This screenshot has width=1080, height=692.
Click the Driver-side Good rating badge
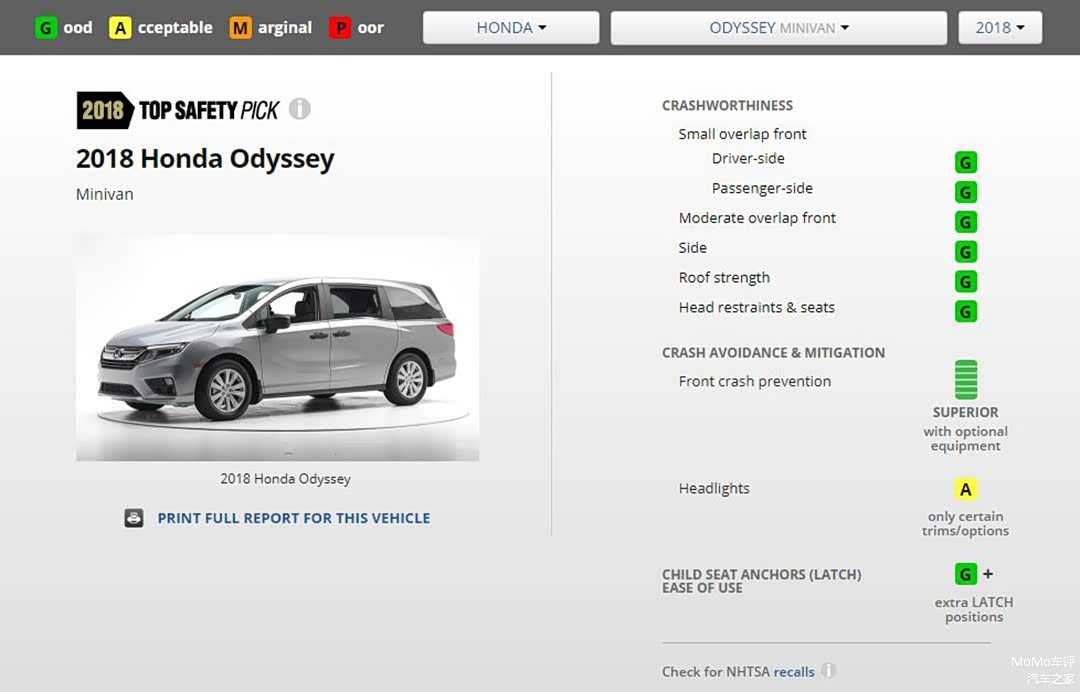[965, 162]
